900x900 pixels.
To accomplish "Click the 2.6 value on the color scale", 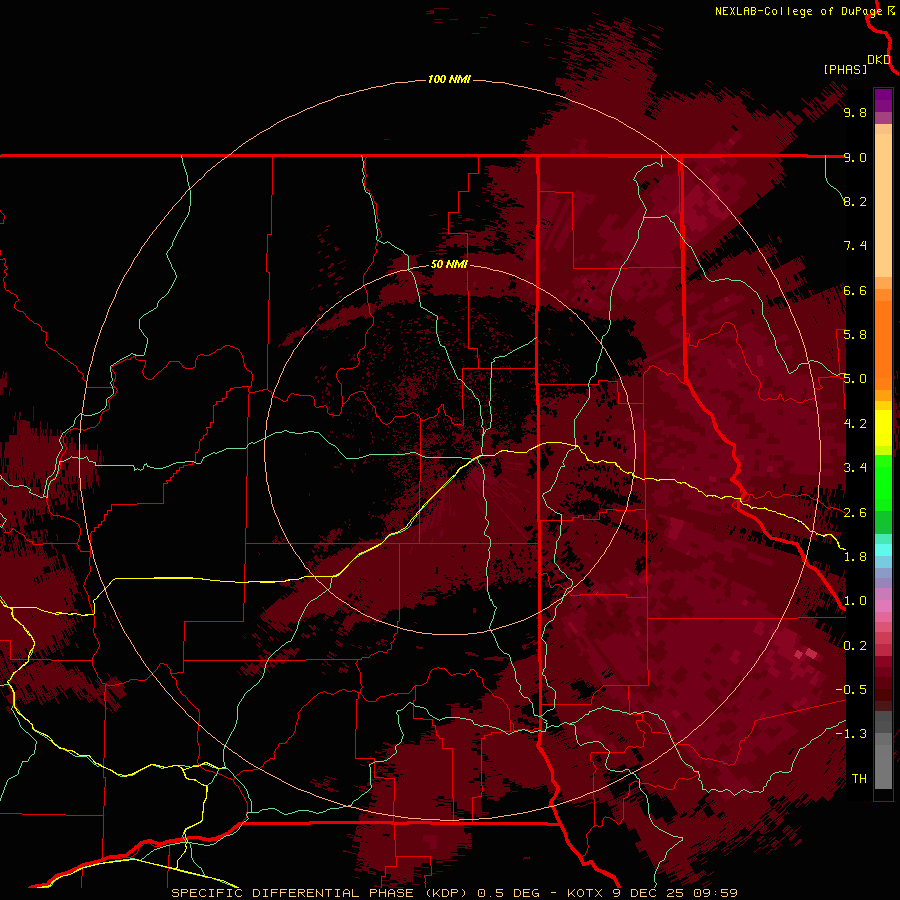I will click(855, 513).
